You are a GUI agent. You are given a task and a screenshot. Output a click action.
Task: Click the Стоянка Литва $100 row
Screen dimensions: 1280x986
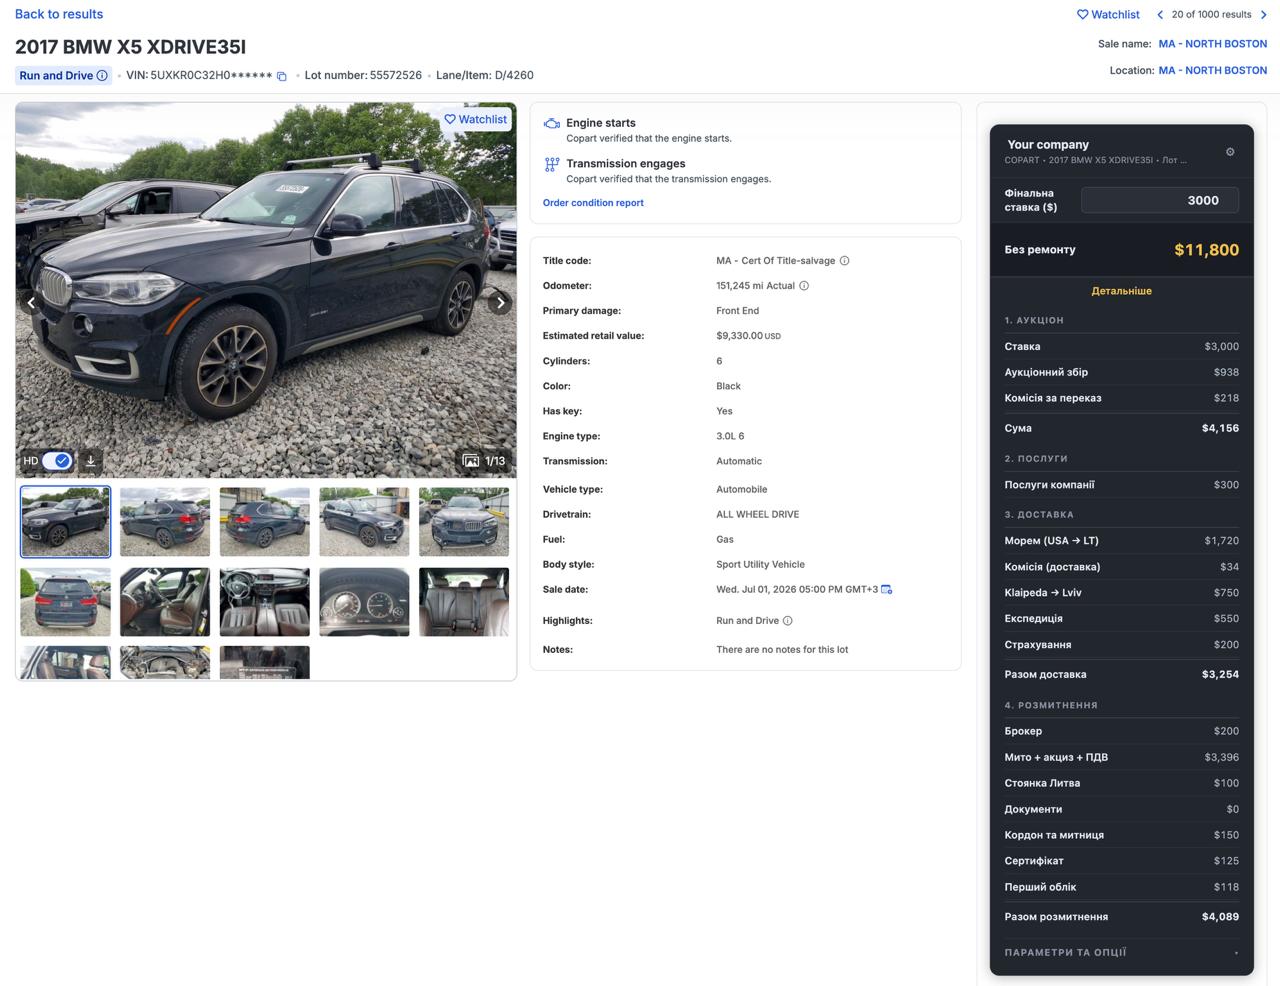point(1121,783)
